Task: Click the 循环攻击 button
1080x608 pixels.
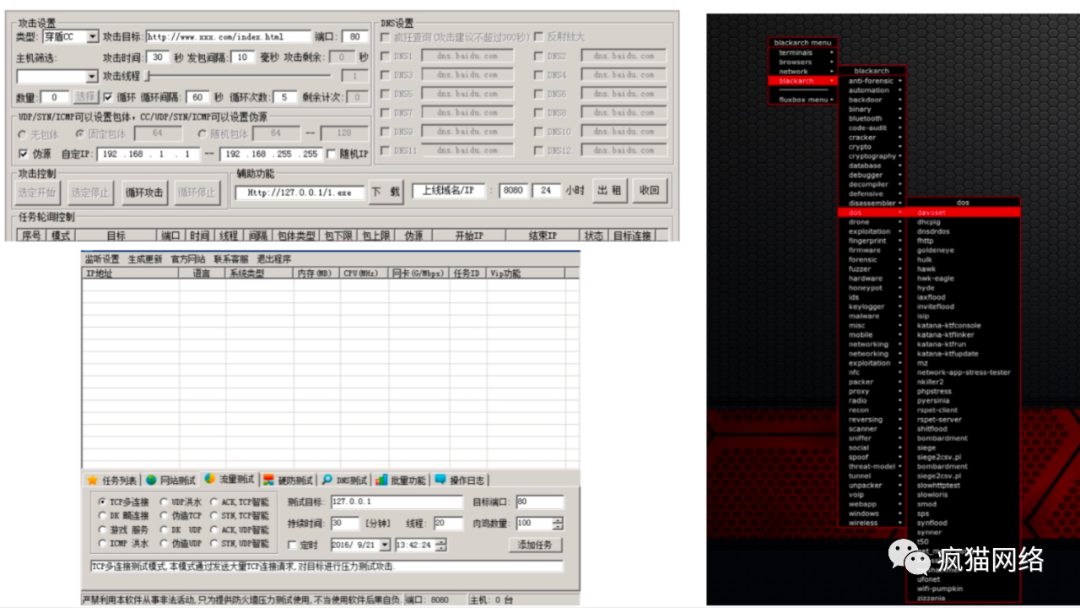Action: 144,192
